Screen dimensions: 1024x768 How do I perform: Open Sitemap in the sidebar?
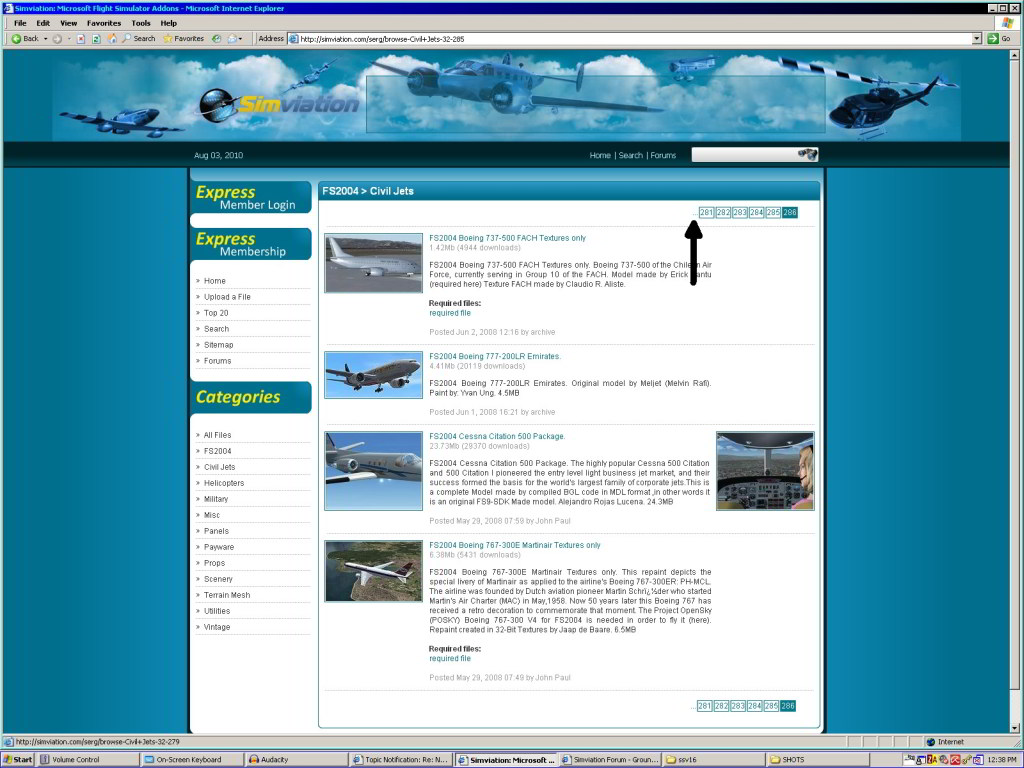click(219, 345)
